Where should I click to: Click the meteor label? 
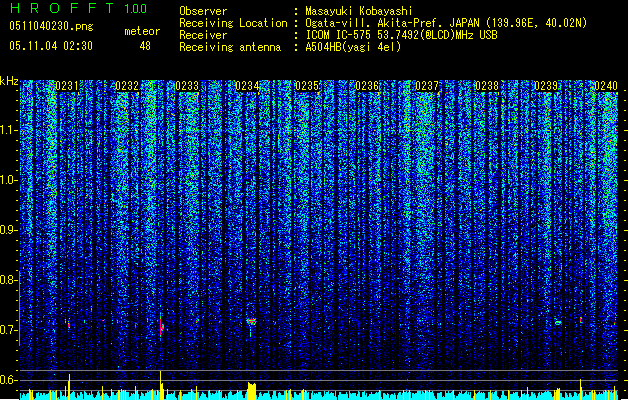click(142, 31)
